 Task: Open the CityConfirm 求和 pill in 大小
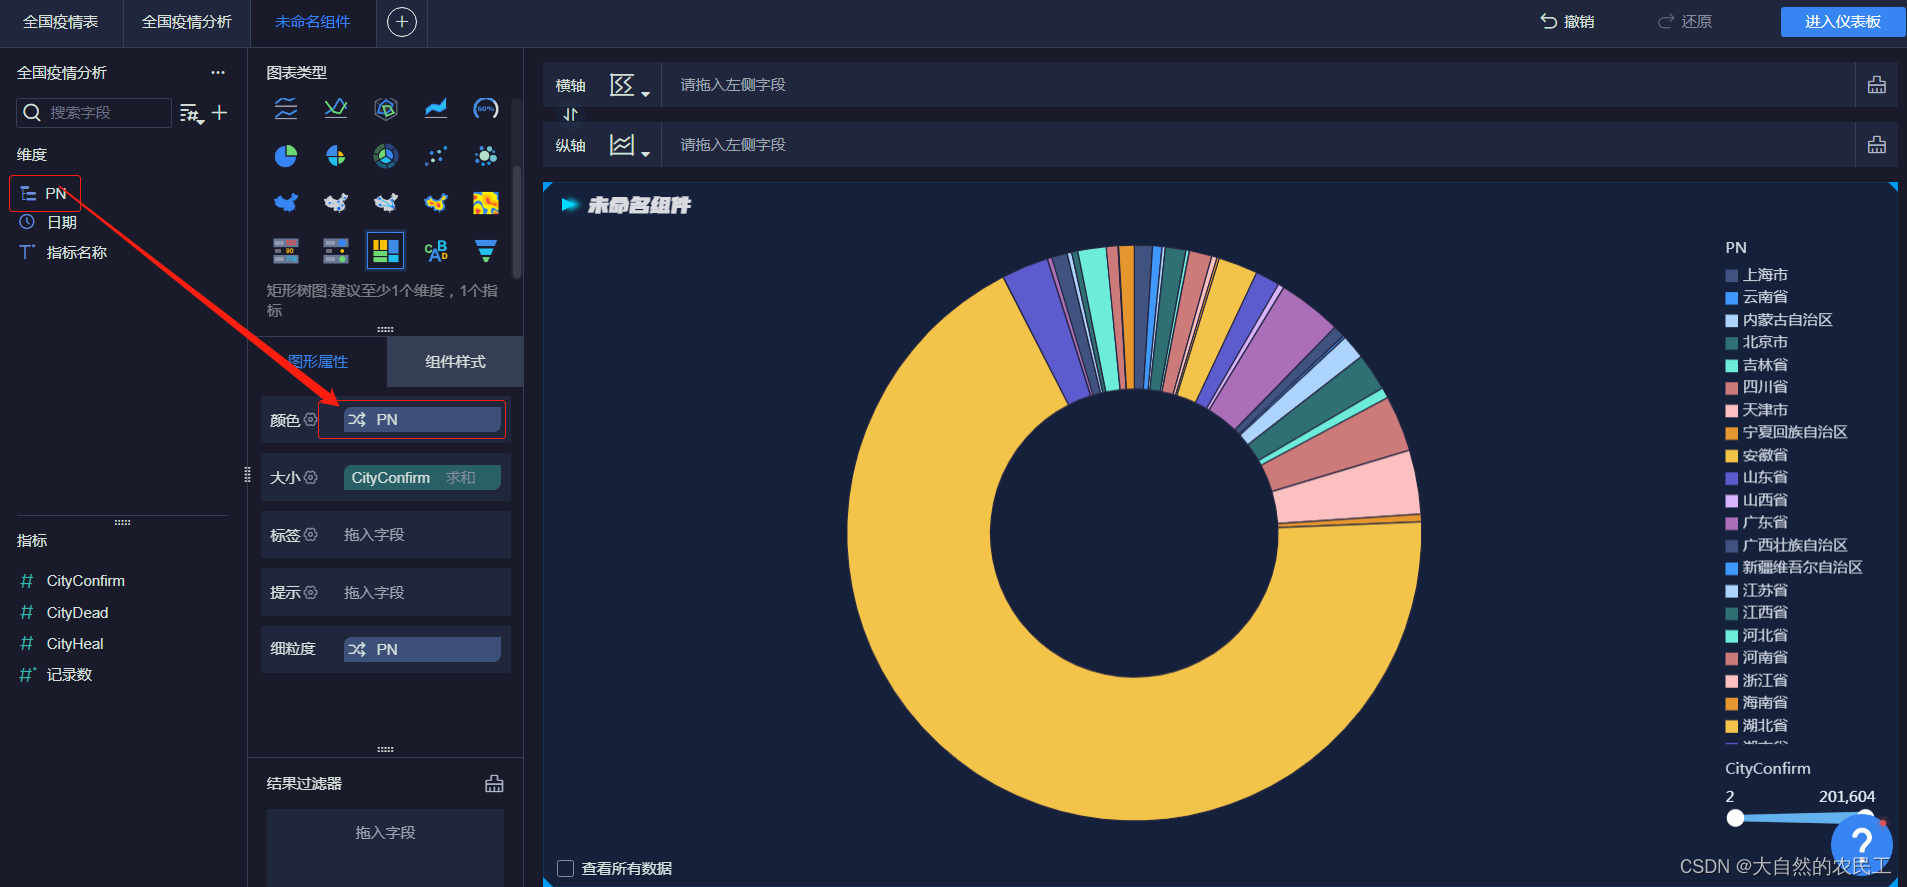(422, 478)
